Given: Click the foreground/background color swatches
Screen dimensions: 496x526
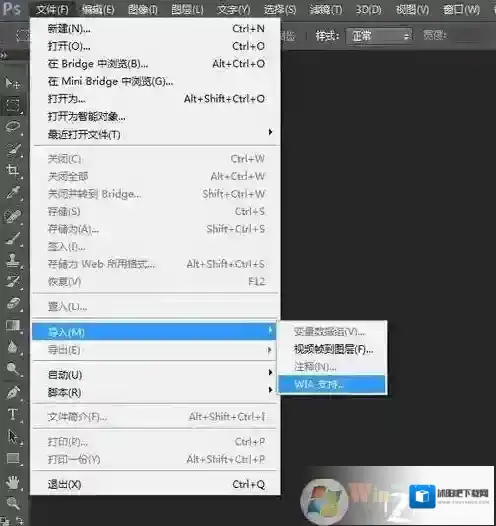Looking at the screenshot, I should point(13,521).
